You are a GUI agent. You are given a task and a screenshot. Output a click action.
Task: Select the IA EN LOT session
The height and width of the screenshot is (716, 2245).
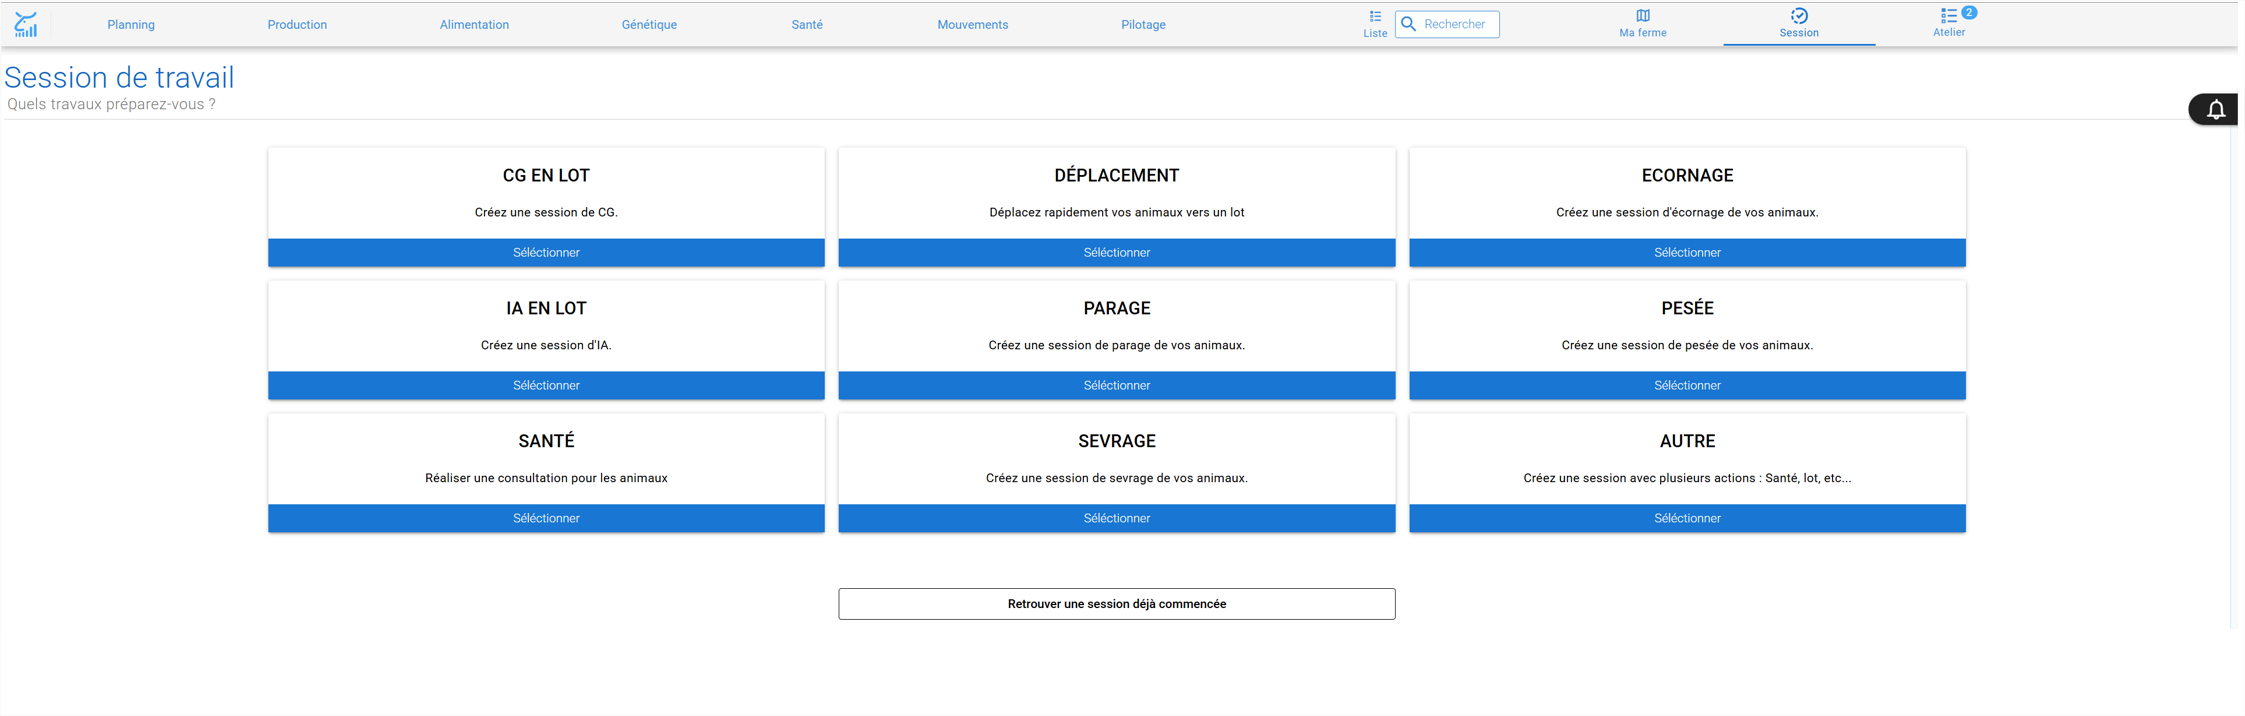coord(546,385)
